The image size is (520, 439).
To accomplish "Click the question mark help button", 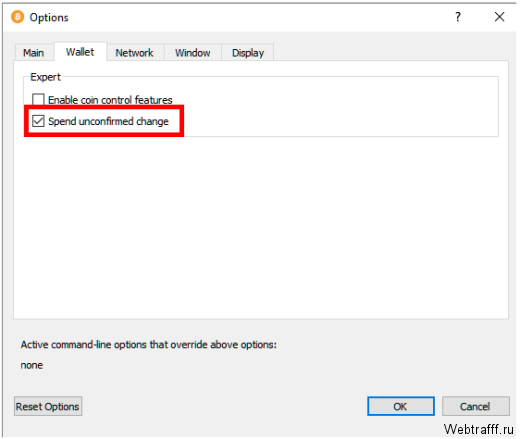I will 458,17.
